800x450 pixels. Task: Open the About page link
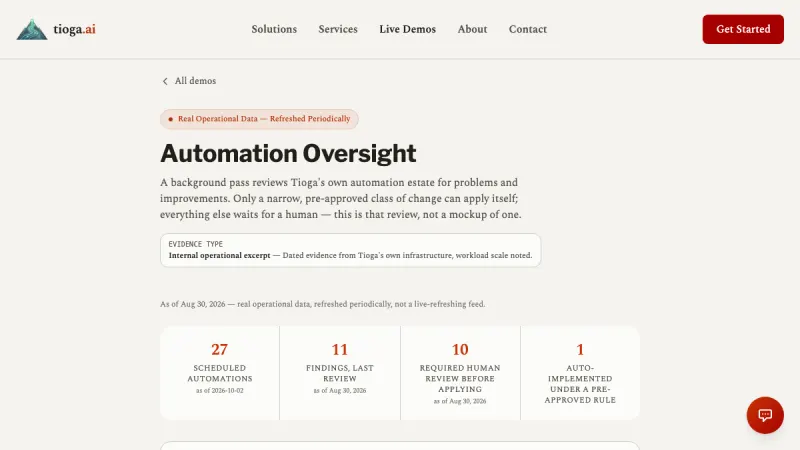[472, 29]
